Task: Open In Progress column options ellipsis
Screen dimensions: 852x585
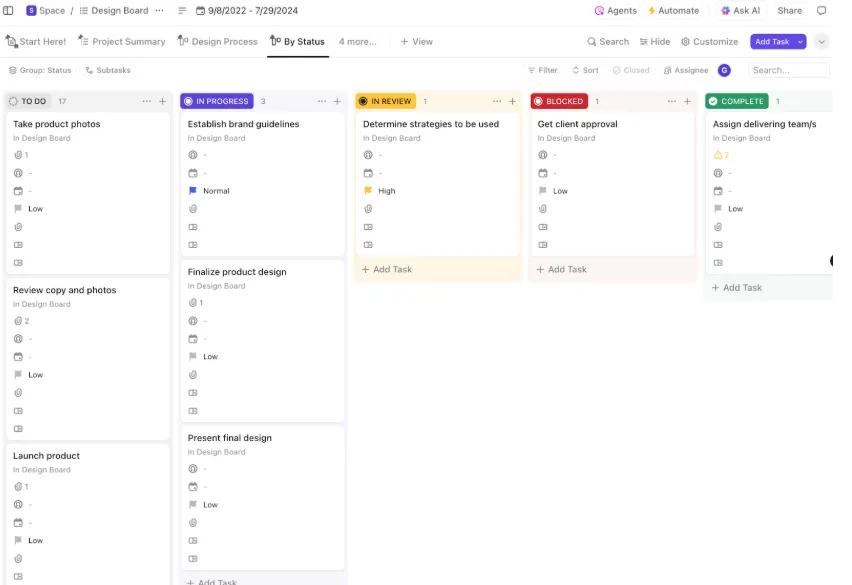Action: (322, 101)
